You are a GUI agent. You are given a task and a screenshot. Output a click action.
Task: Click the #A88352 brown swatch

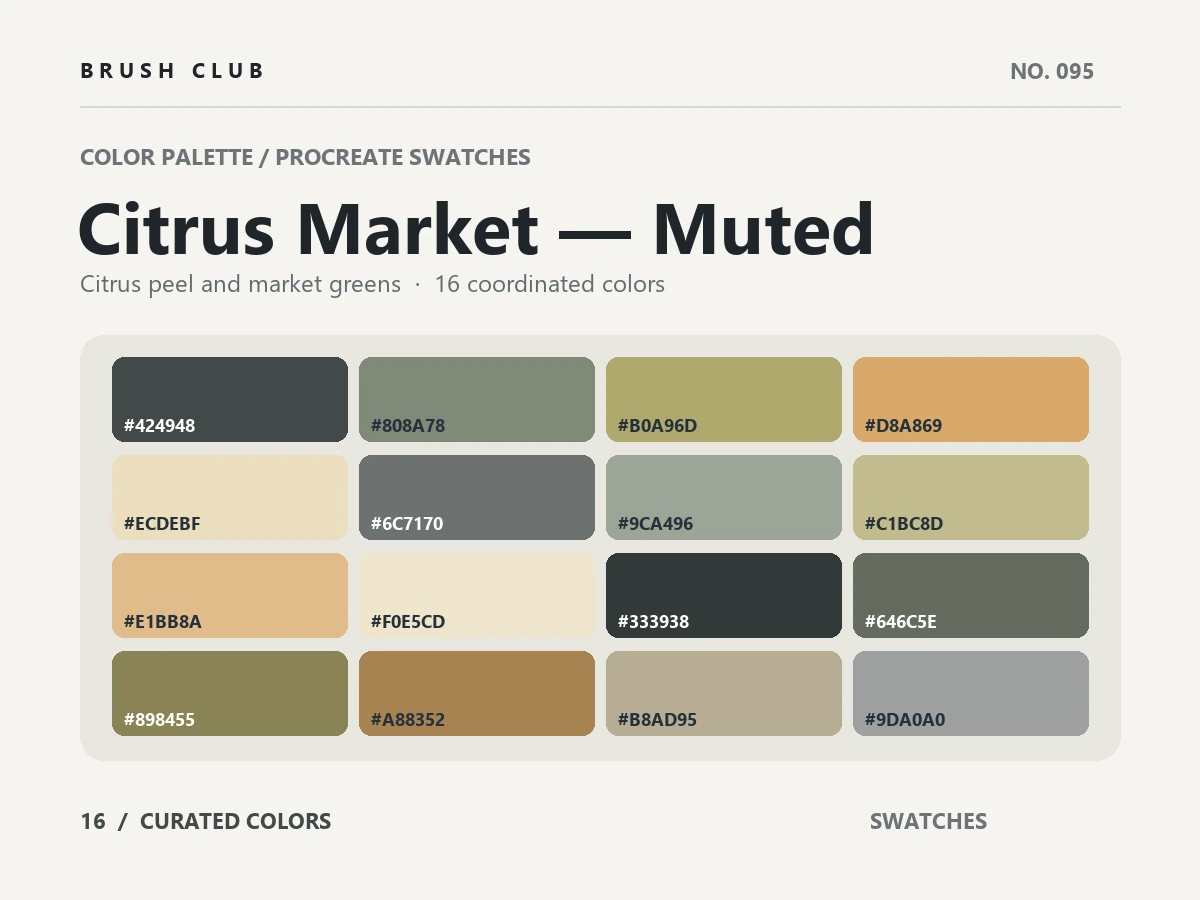477,693
